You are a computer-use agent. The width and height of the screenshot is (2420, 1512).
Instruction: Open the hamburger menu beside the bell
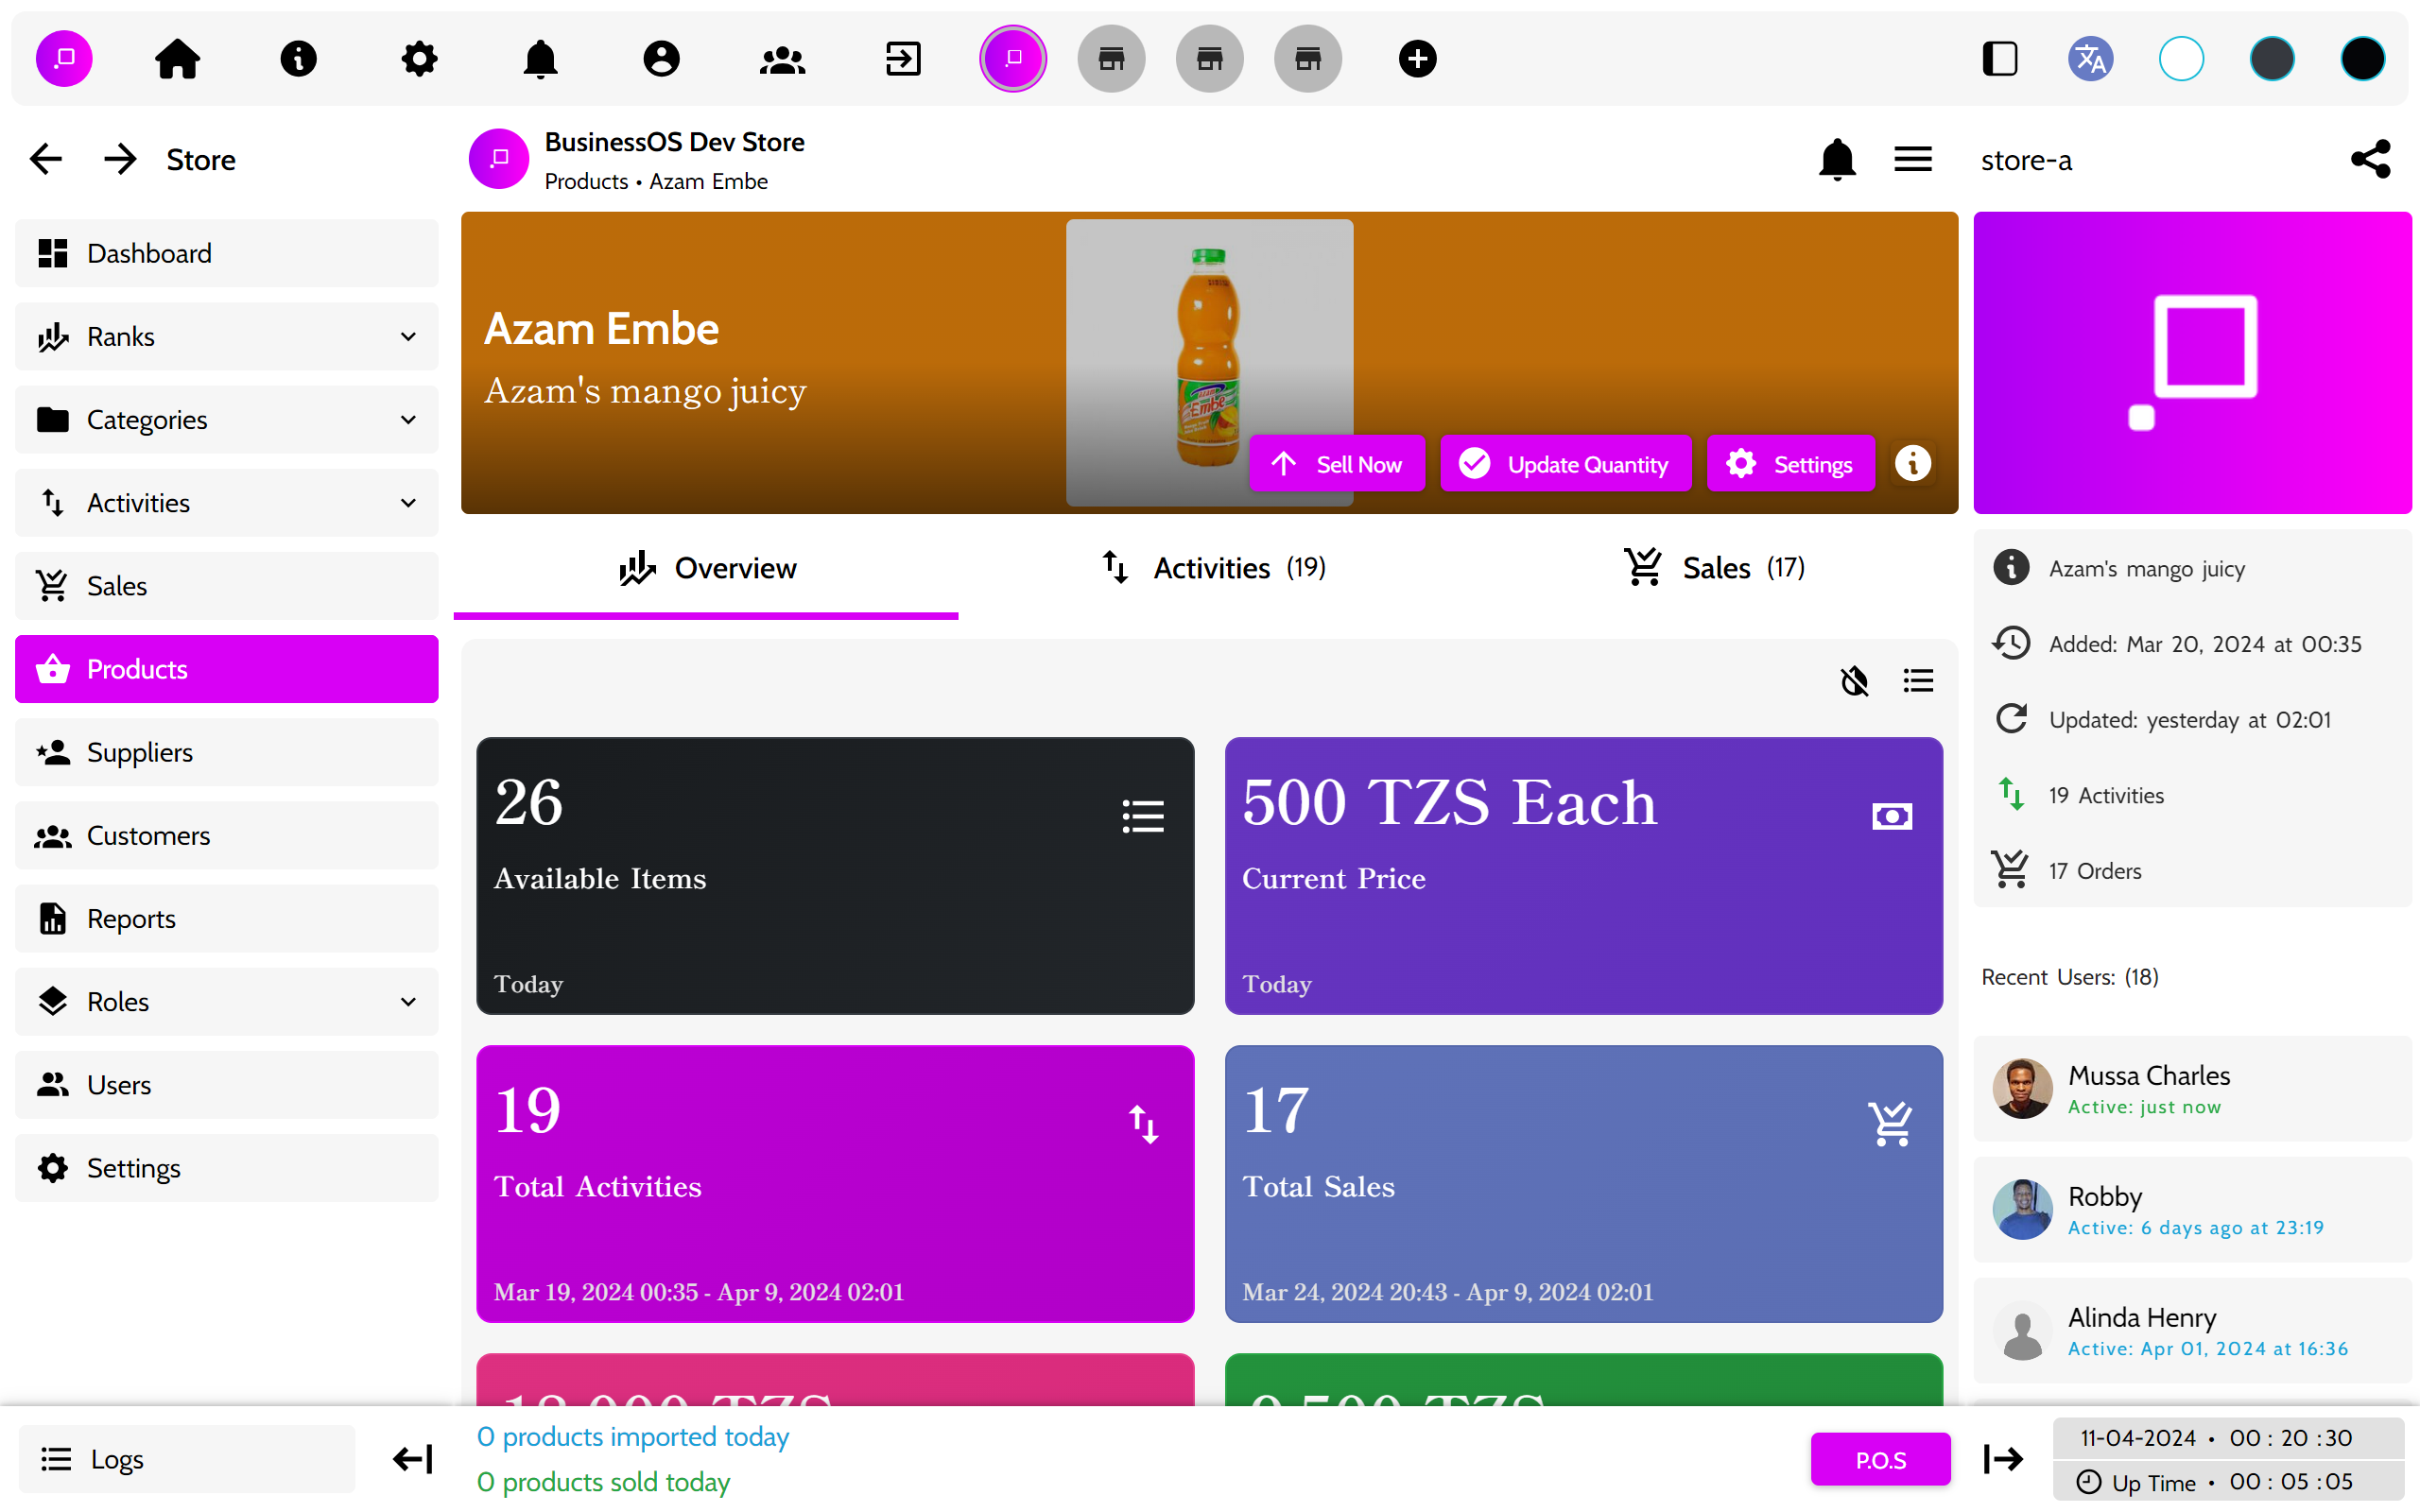1913,159
